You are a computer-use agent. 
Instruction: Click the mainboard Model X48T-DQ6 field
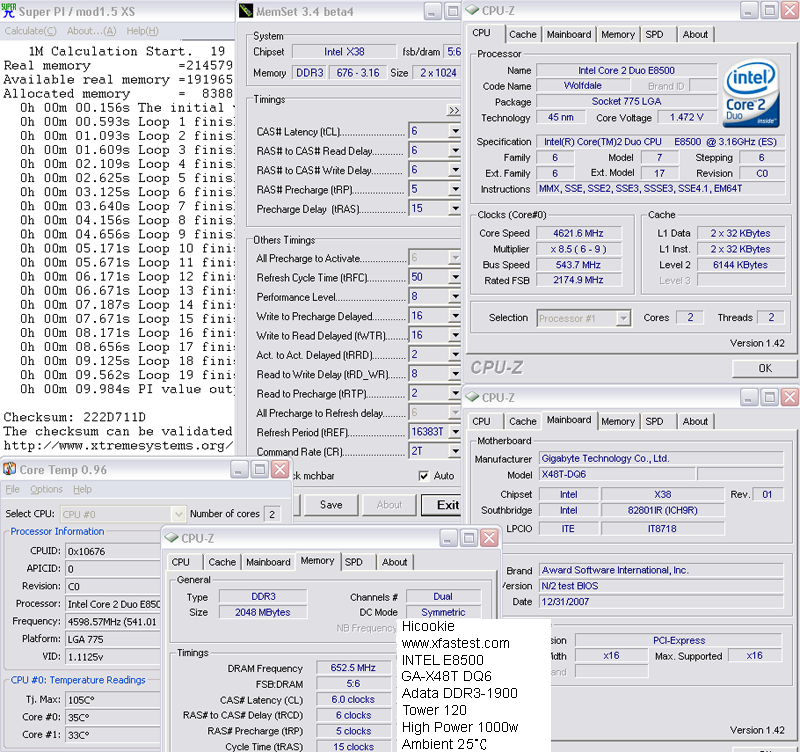click(x=617, y=474)
